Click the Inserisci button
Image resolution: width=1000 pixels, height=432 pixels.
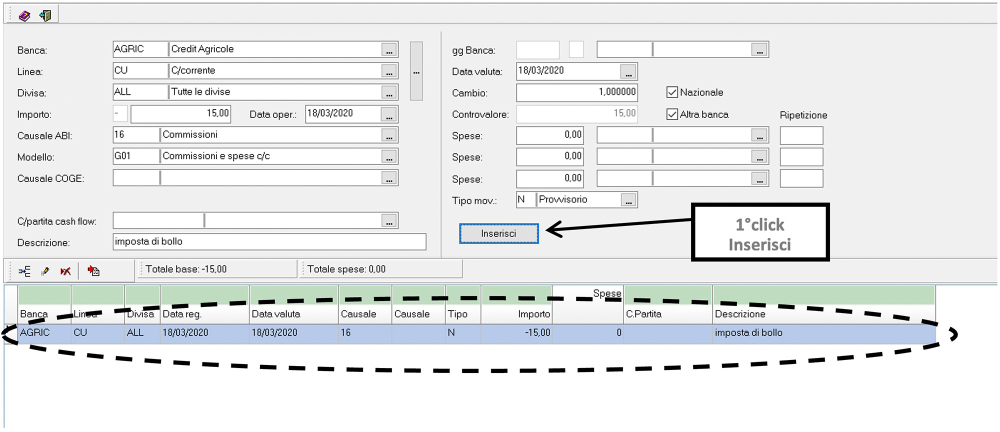pyautogui.click(x=498, y=232)
